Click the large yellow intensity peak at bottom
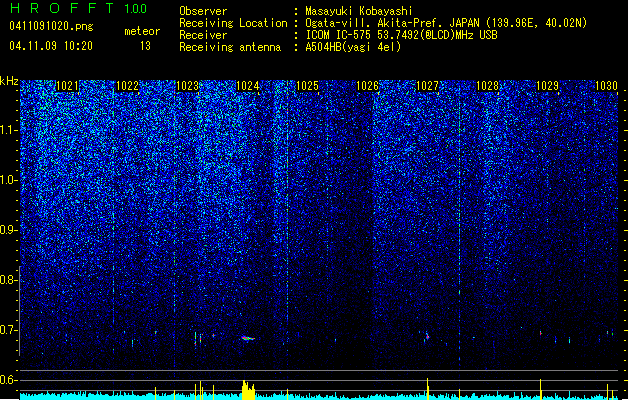The height and width of the screenshot is (400, 629). [249, 390]
